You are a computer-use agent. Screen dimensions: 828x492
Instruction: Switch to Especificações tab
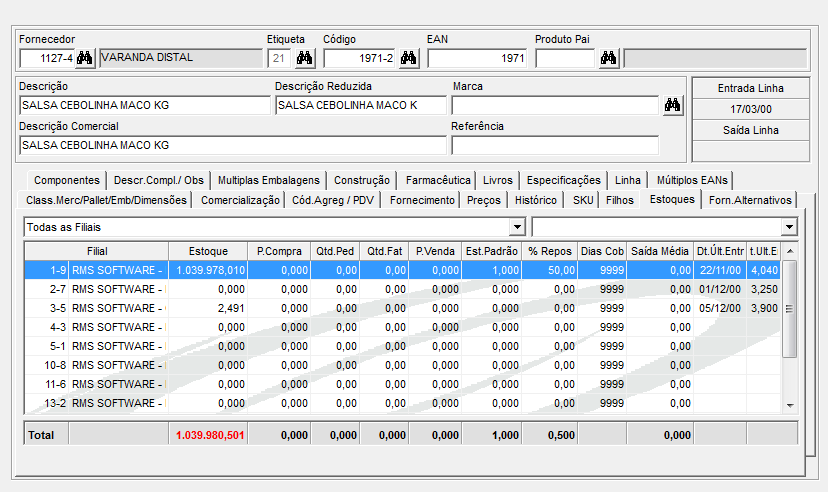coord(563,181)
